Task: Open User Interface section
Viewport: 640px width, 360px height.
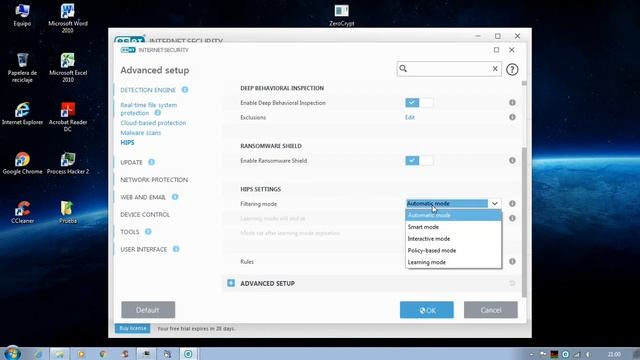Action: (x=143, y=249)
